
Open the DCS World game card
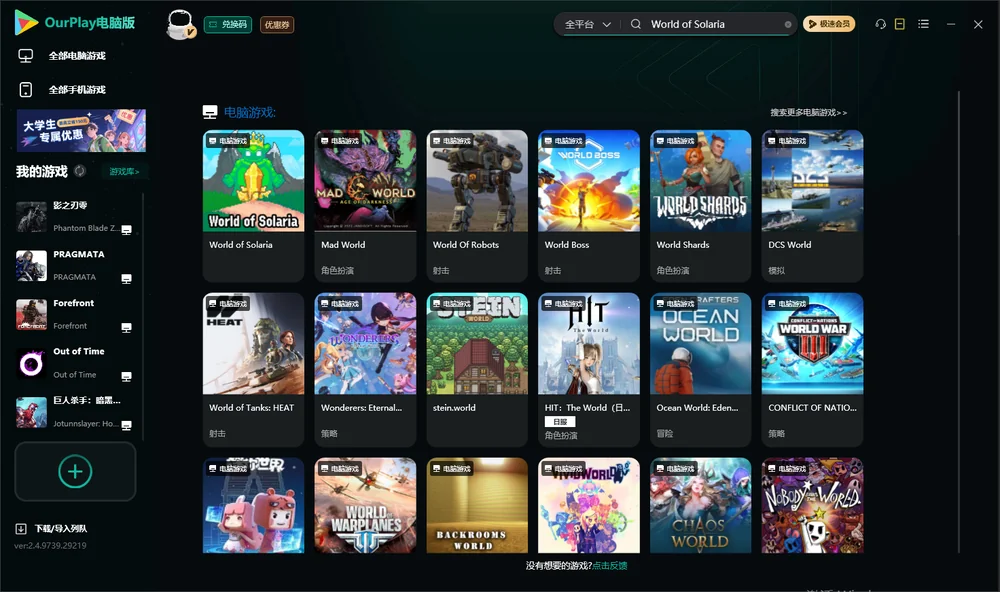(x=812, y=205)
